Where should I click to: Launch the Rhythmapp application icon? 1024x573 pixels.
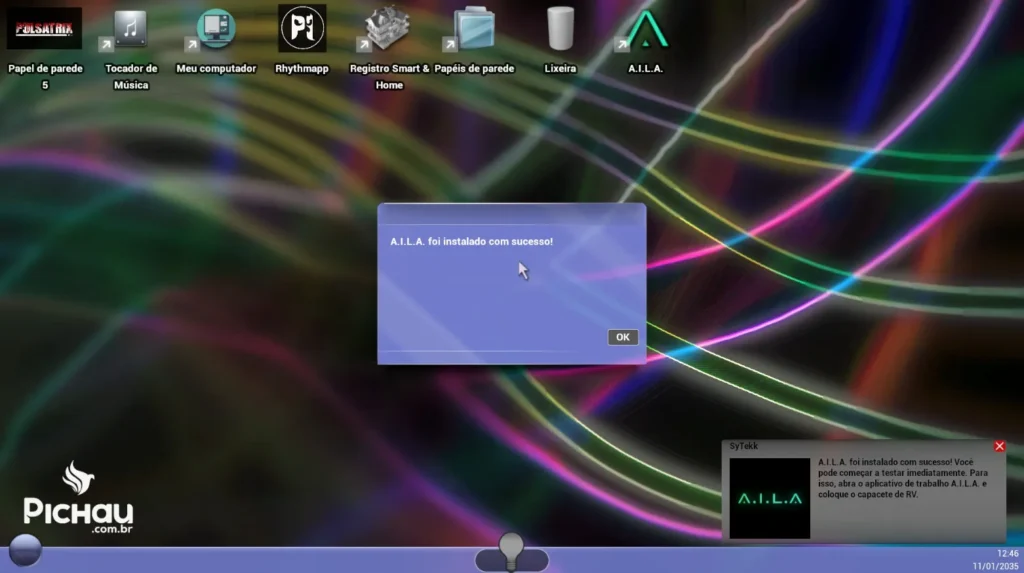tap(302, 29)
